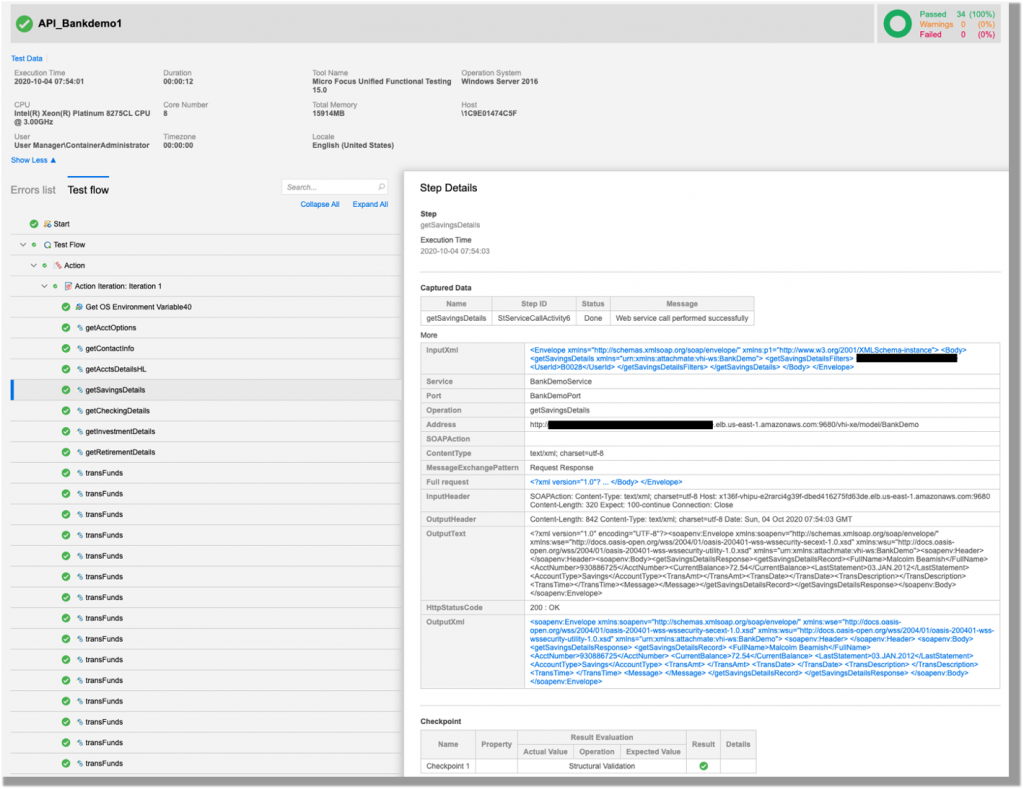Click the Collapse All link

click(318, 204)
